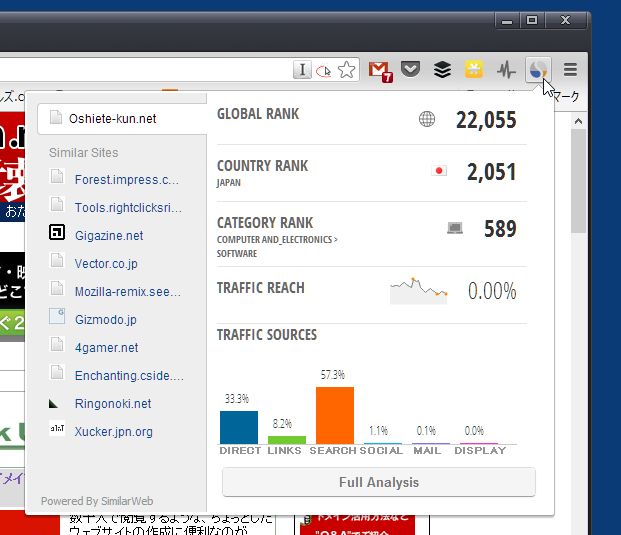Screen dimensions: 621x535
Task: Bookmark this page with the star icon
Action: [347, 70]
